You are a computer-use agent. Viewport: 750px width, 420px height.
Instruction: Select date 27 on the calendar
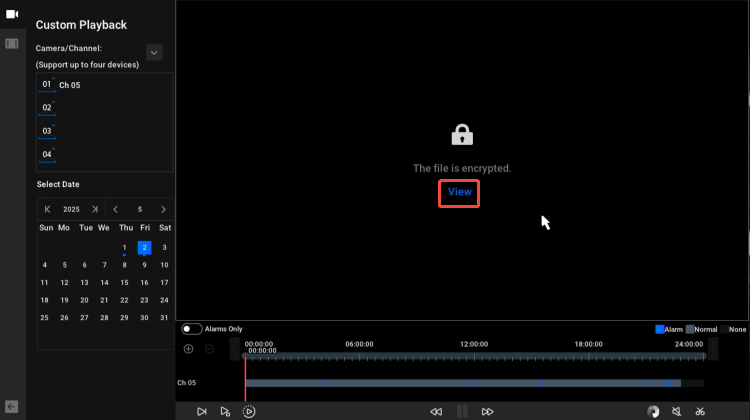[x=84, y=318]
